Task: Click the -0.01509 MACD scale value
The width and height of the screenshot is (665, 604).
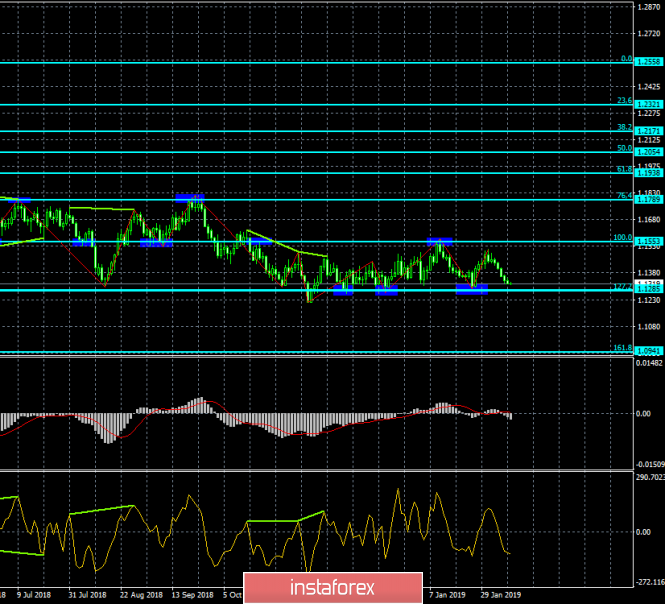Action: pos(649,464)
